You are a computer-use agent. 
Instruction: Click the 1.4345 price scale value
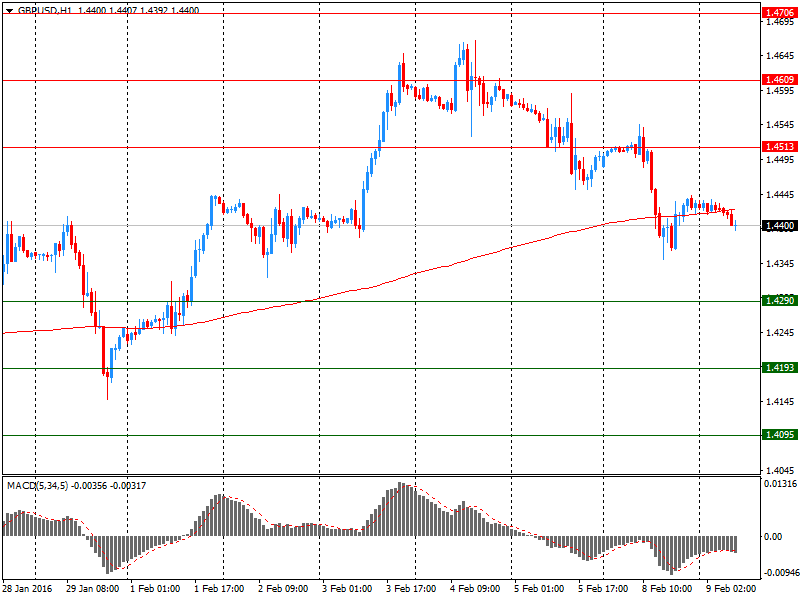coord(780,263)
